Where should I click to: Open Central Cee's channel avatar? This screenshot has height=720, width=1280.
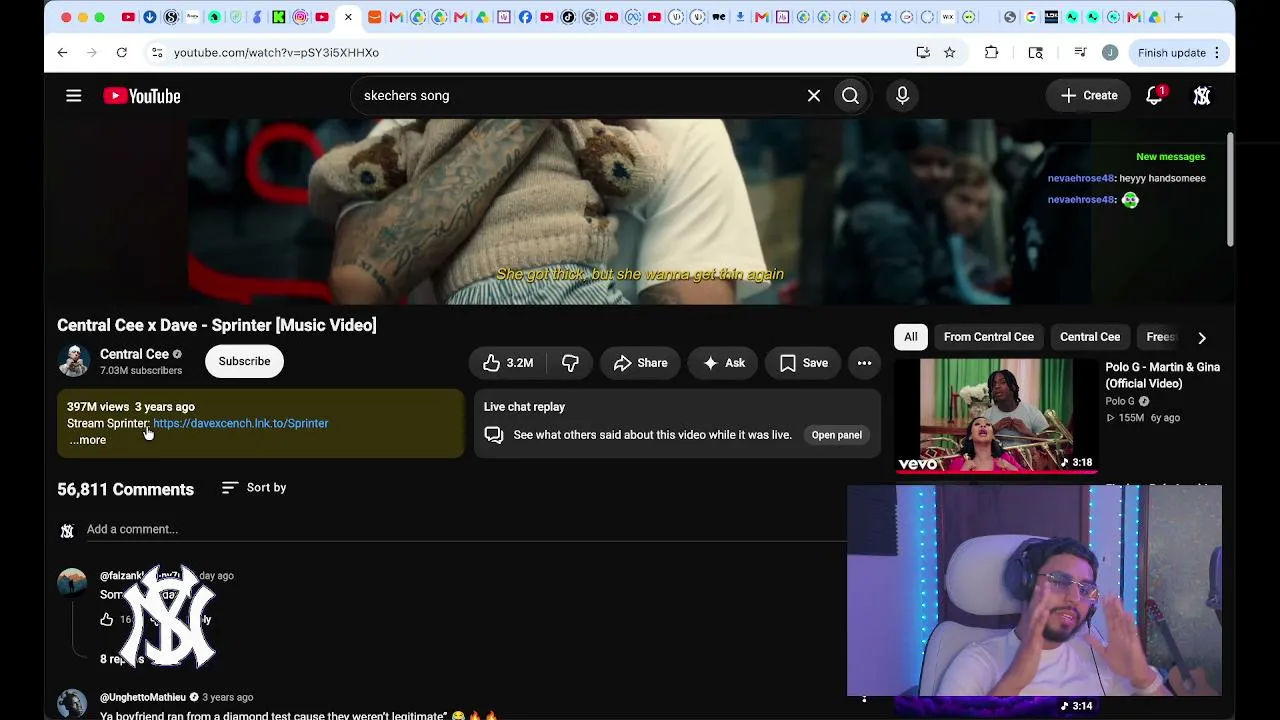click(73, 361)
